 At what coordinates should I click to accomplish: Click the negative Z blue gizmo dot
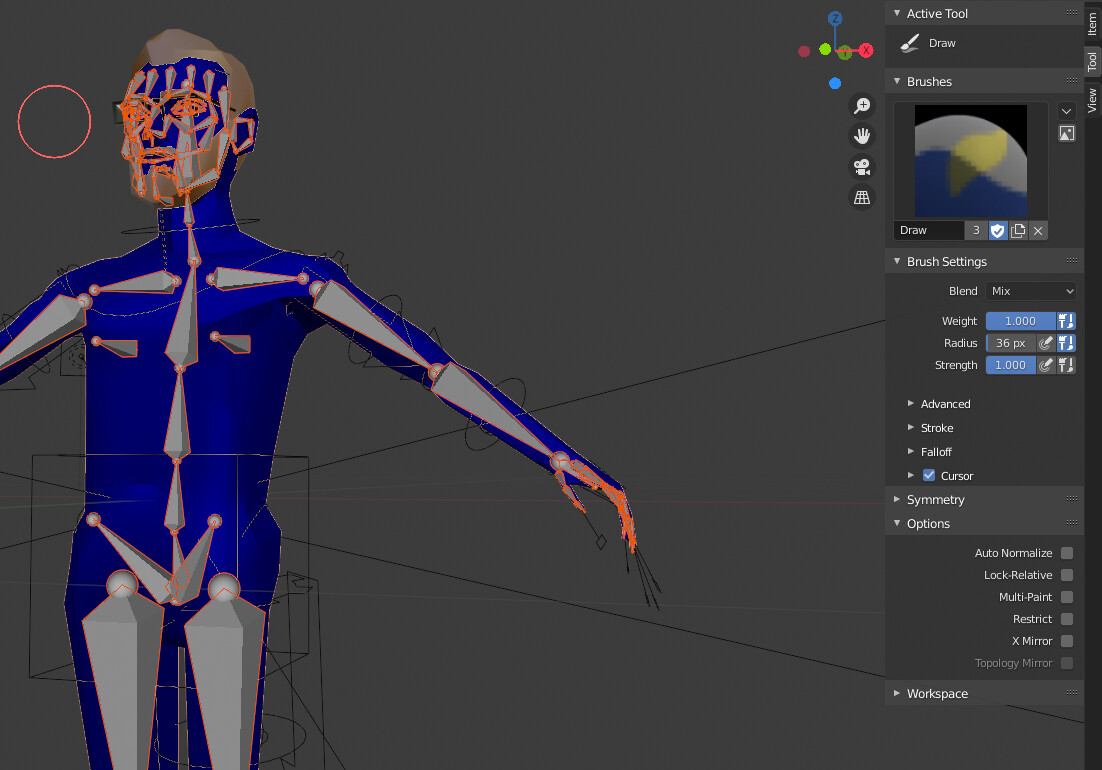click(835, 84)
